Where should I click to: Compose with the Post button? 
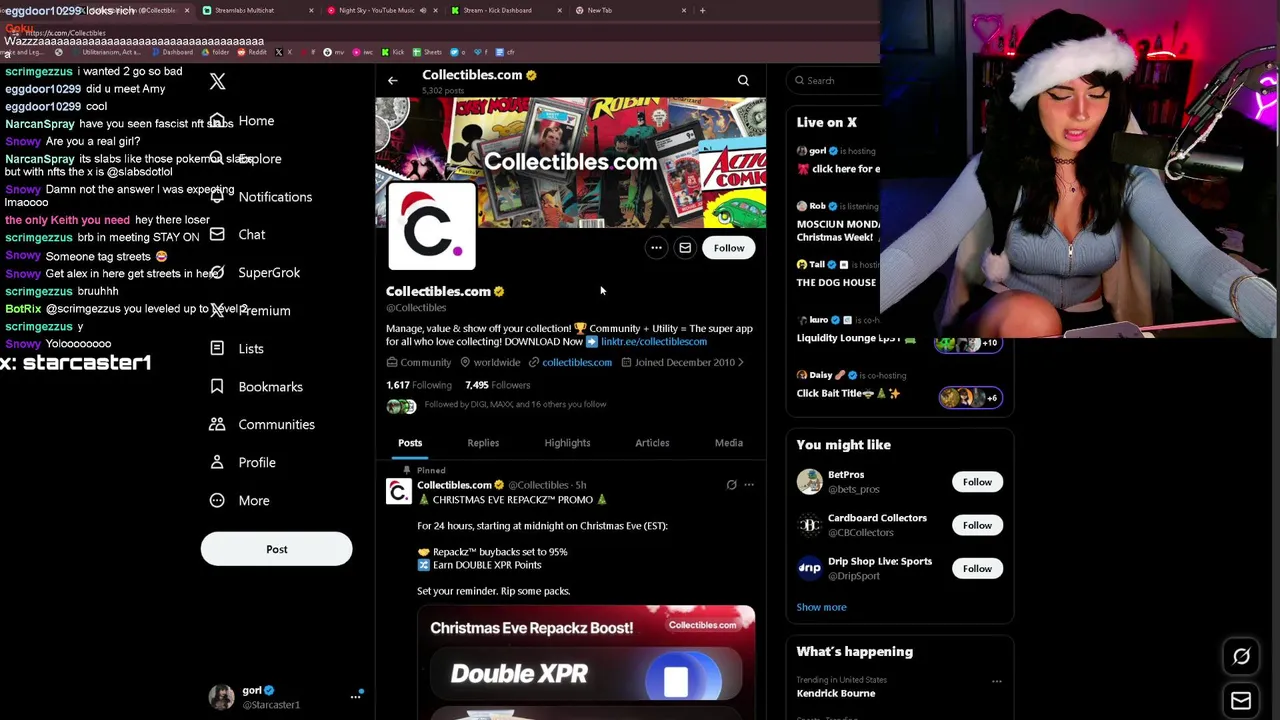[276, 549]
